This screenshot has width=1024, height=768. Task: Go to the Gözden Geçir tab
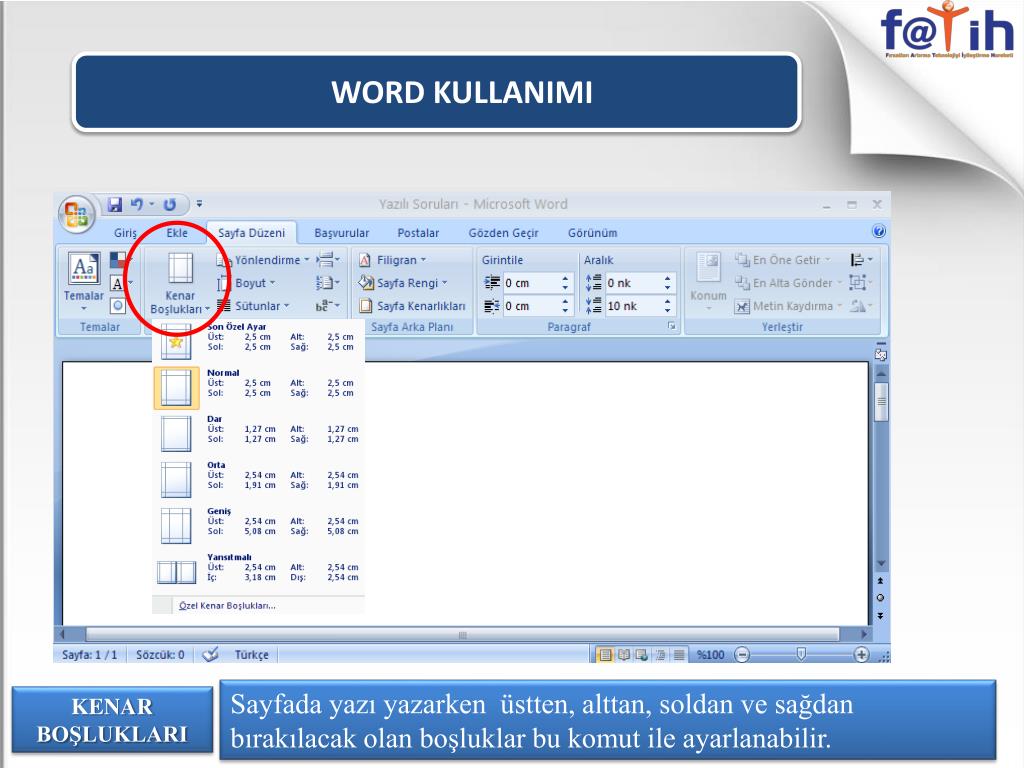click(503, 232)
